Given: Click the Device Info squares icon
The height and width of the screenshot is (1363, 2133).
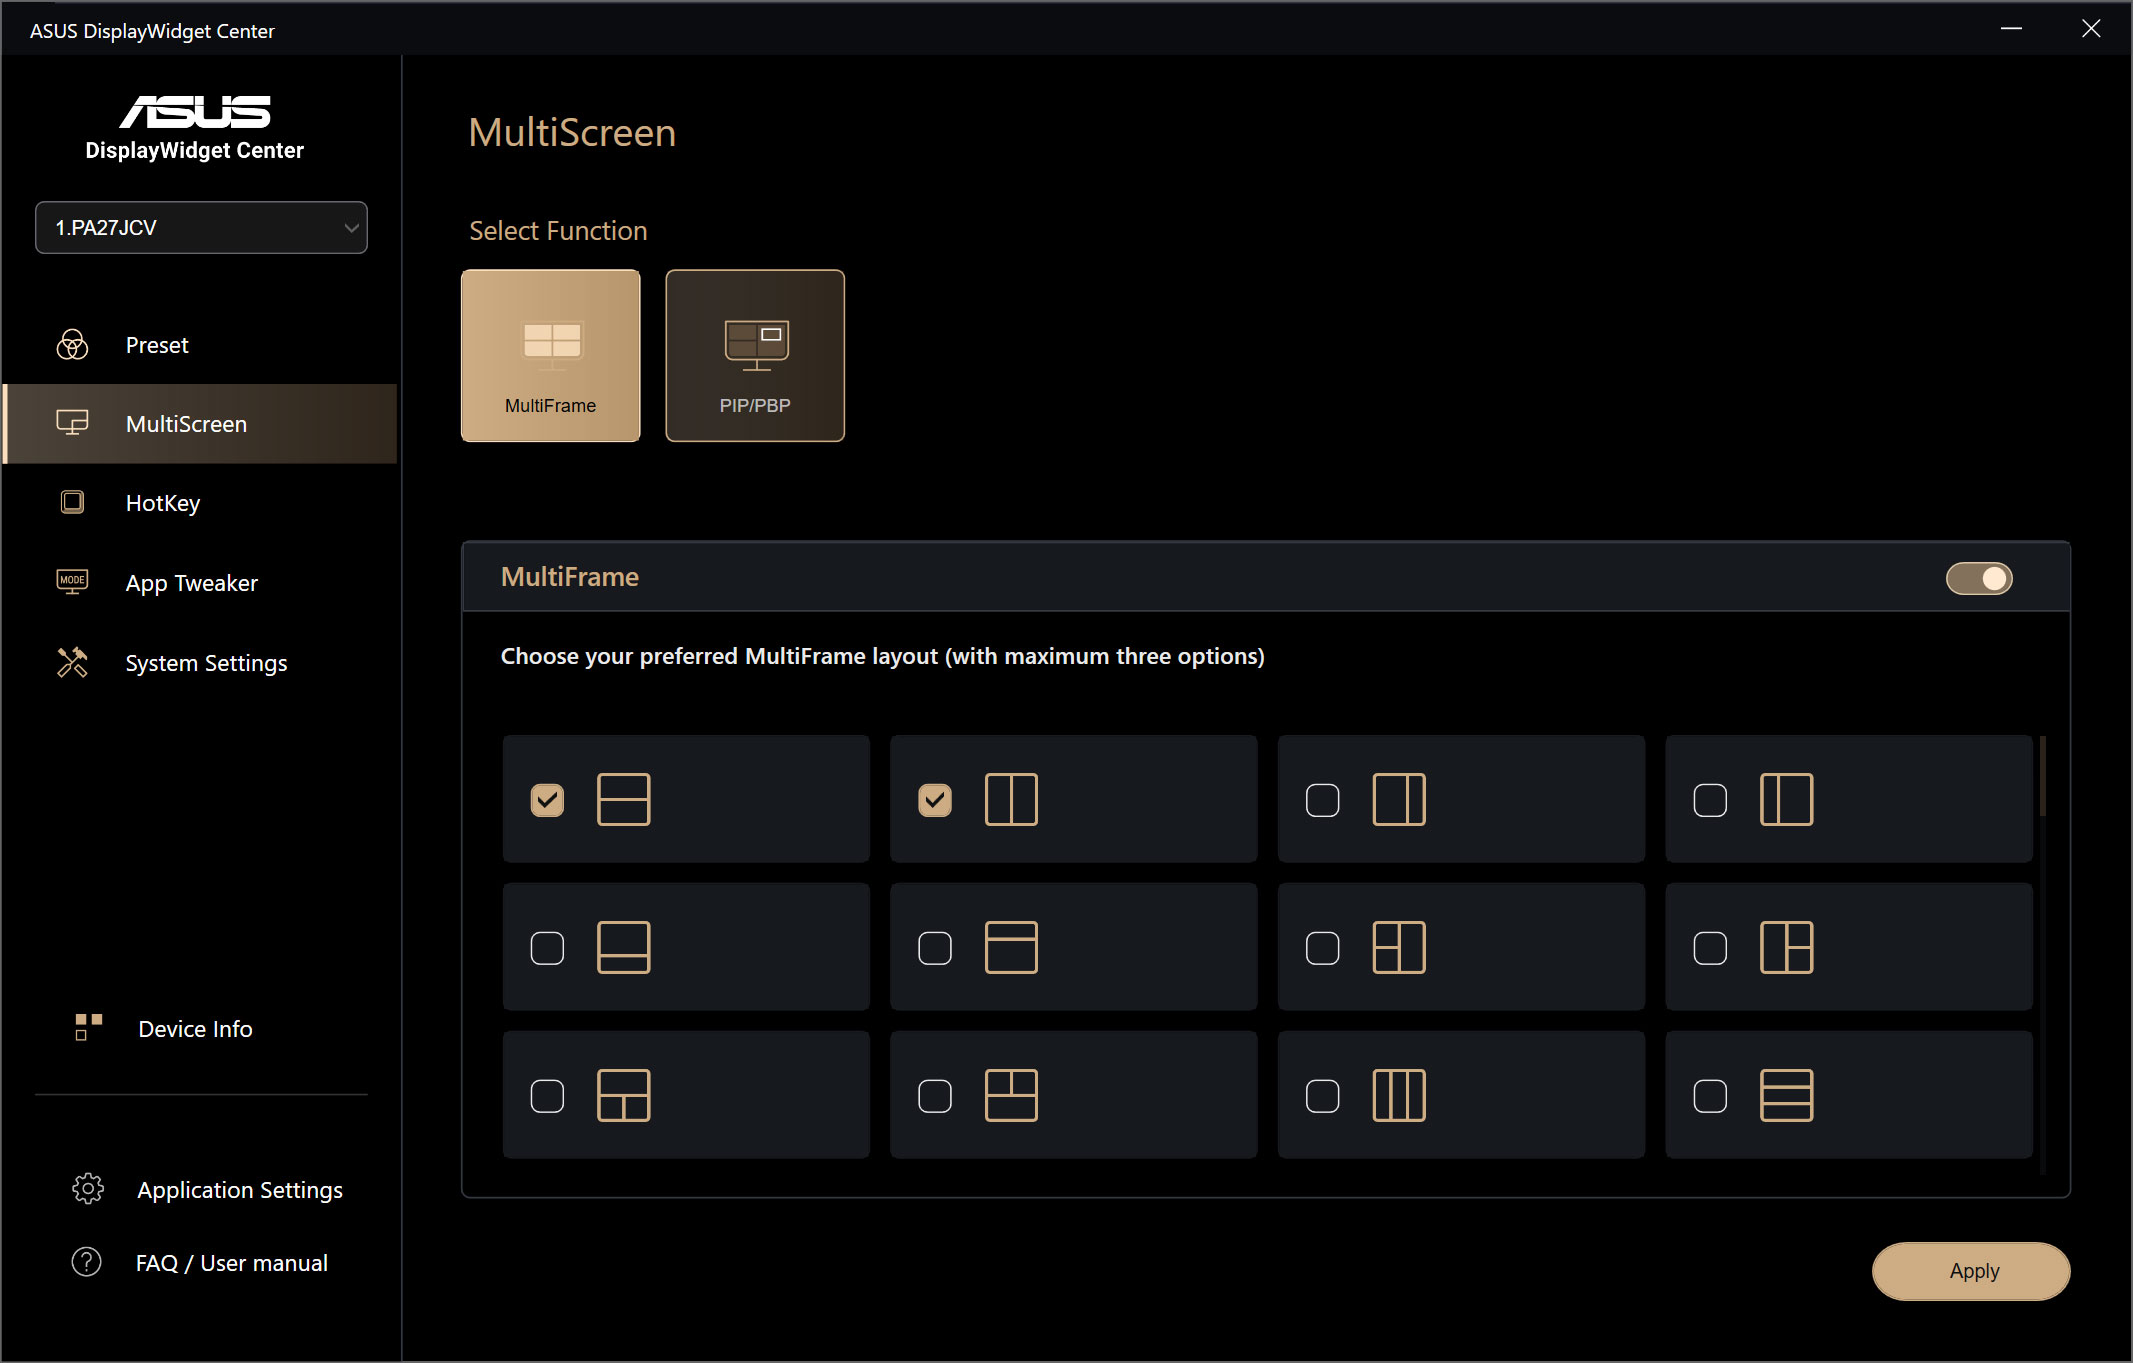Looking at the screenshot, I should coord(88,1027).
